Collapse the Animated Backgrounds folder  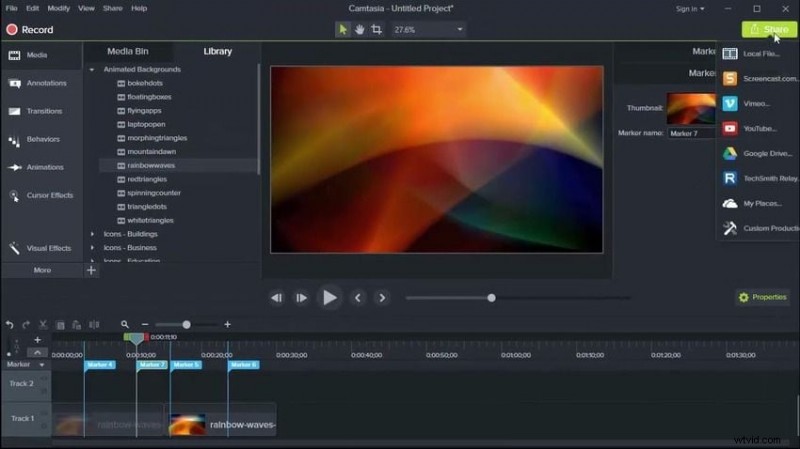click(x=92, y=69)
